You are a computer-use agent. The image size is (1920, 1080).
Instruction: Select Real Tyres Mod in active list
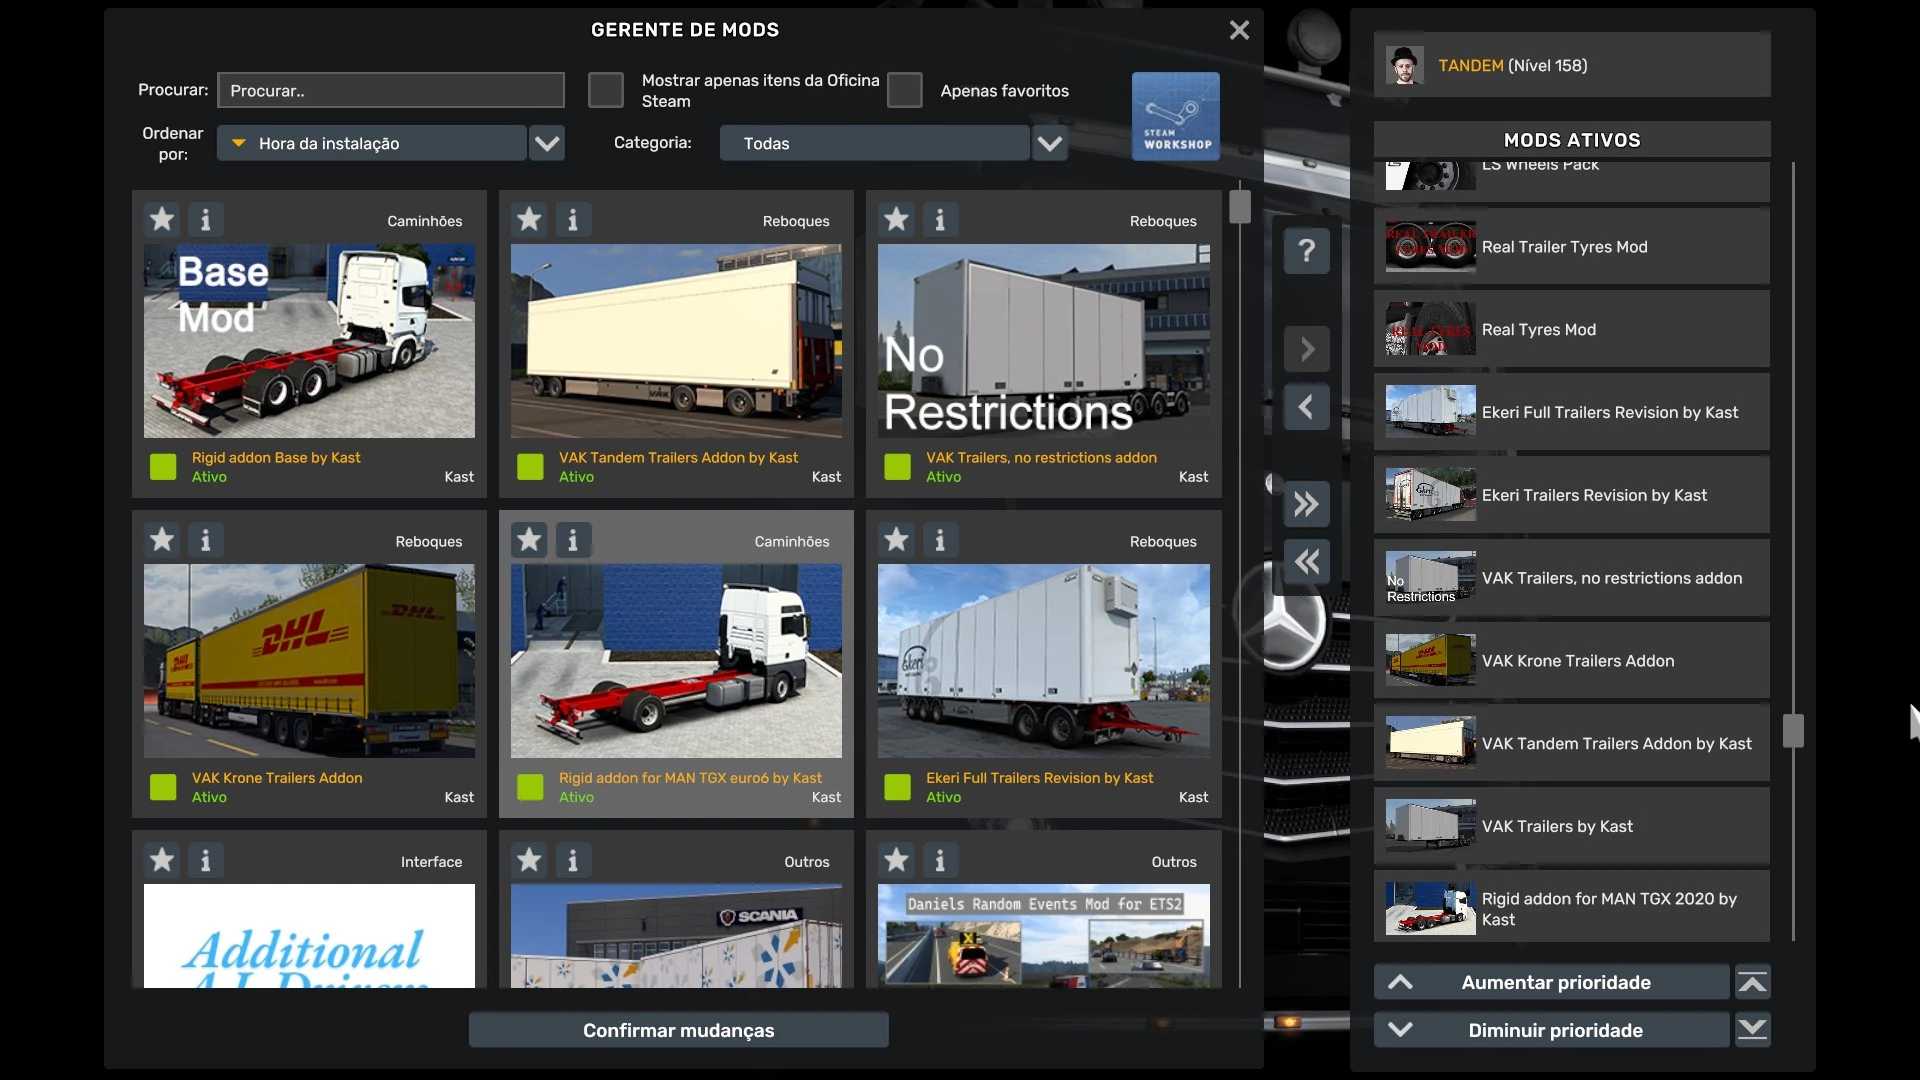1571,330
